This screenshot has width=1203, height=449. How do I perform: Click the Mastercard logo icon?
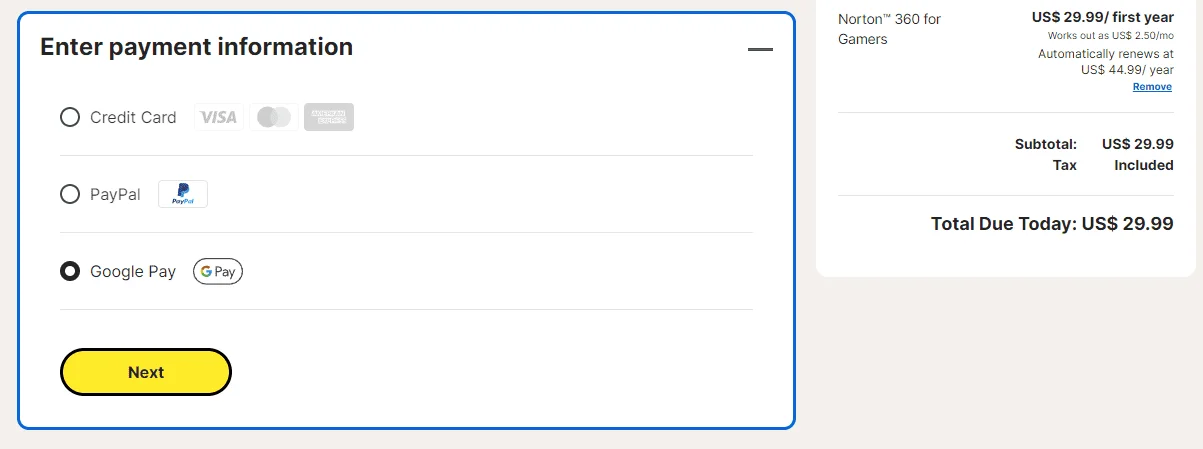pyautogui.click(x=274, y=117)
